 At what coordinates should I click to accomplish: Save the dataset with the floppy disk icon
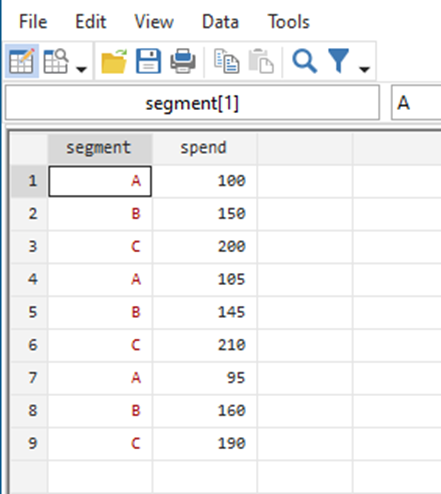148,61
